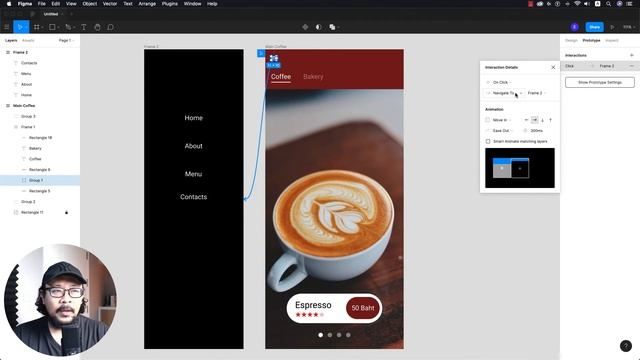The height and width of the screenshot is (360, 640).
Task: Click the Create Component icon
Action: 305,27
